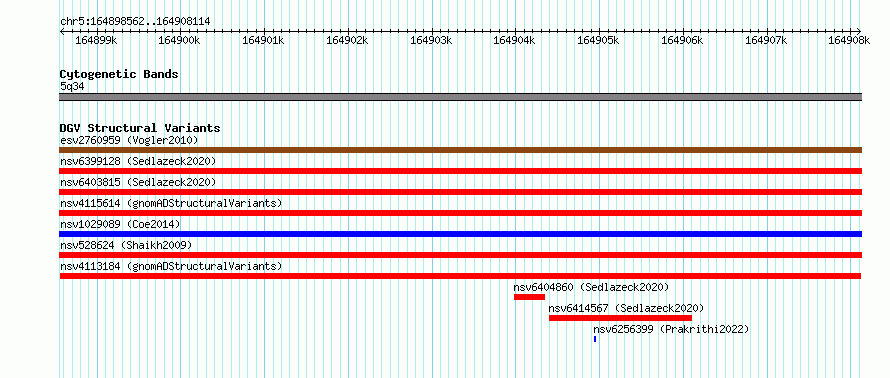Click the red nsv6403815 variant bar
Screen dimensions: 890x378
tap(460, 192)
